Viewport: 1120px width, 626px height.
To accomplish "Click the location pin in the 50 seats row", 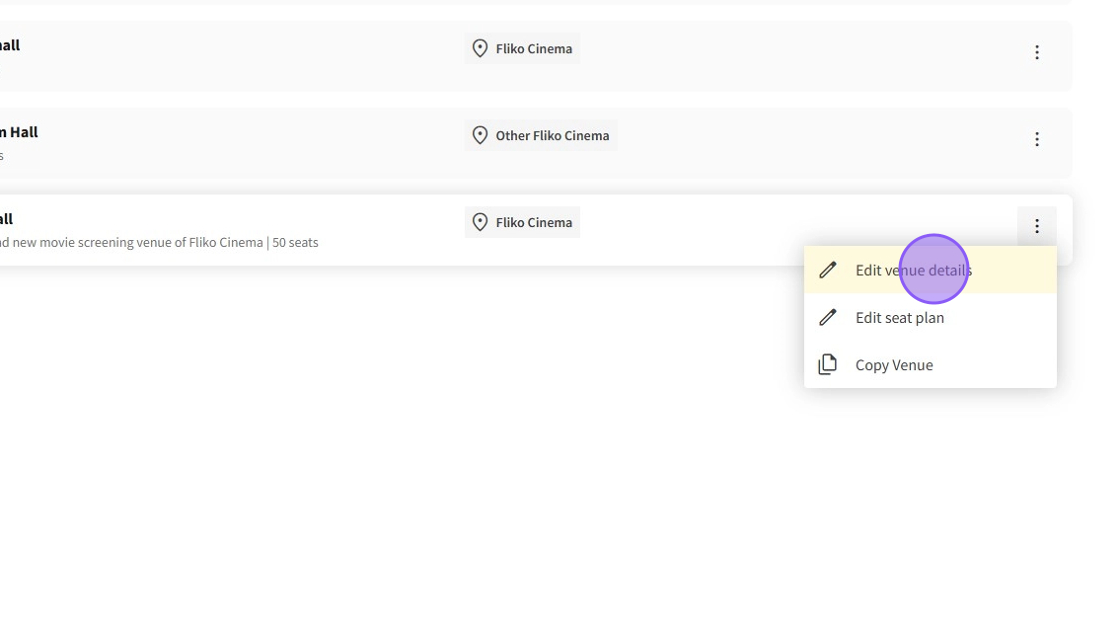I will [x=480, y=223].
